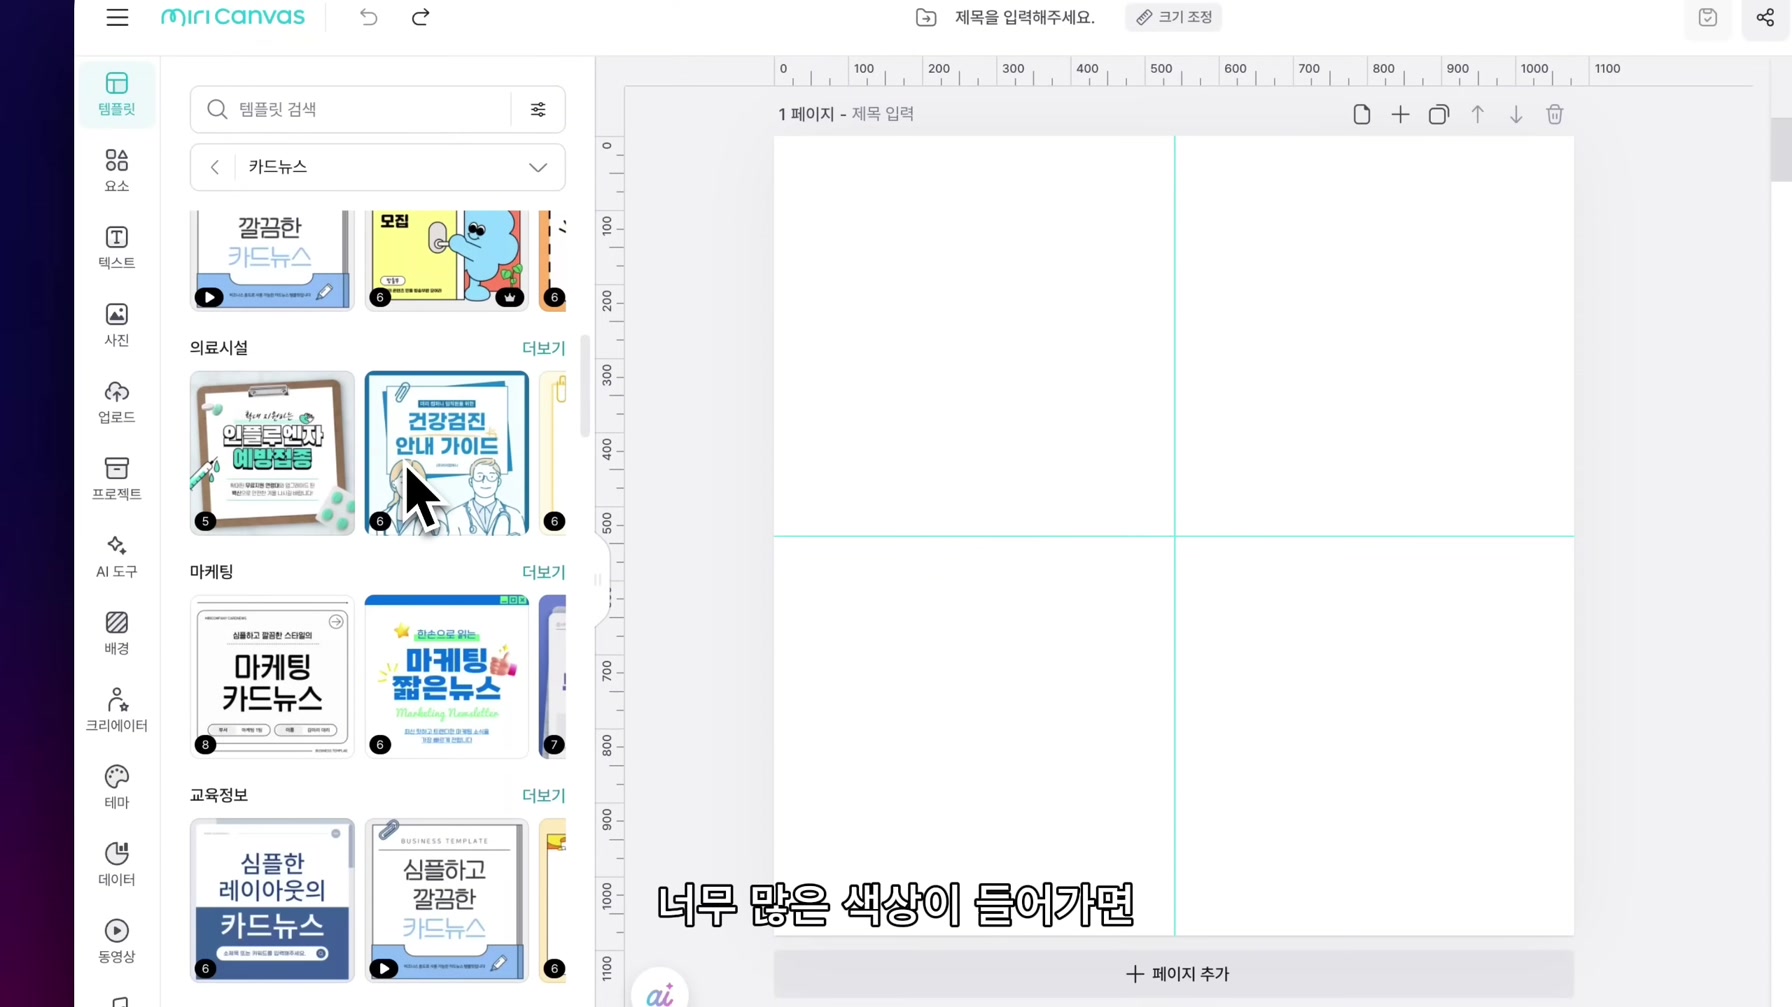
Task: Open the 프로젝트 projects tab
Action: [117, 479]
